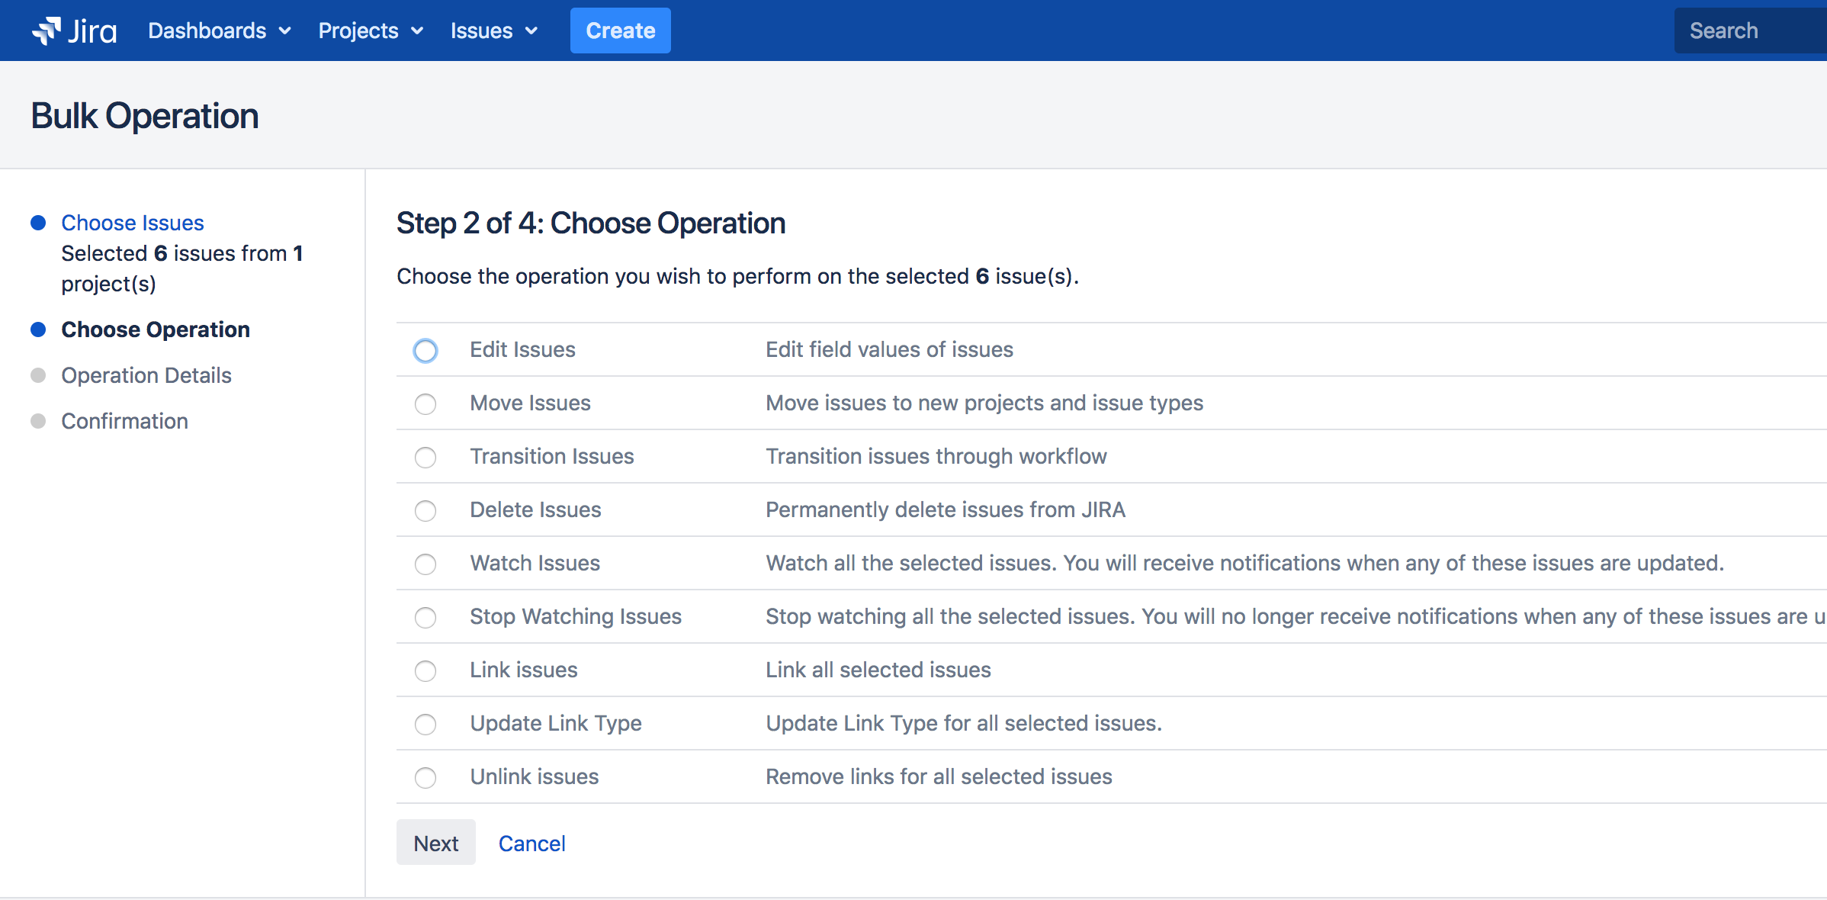Click the Jira logo icon

point(46,31)
